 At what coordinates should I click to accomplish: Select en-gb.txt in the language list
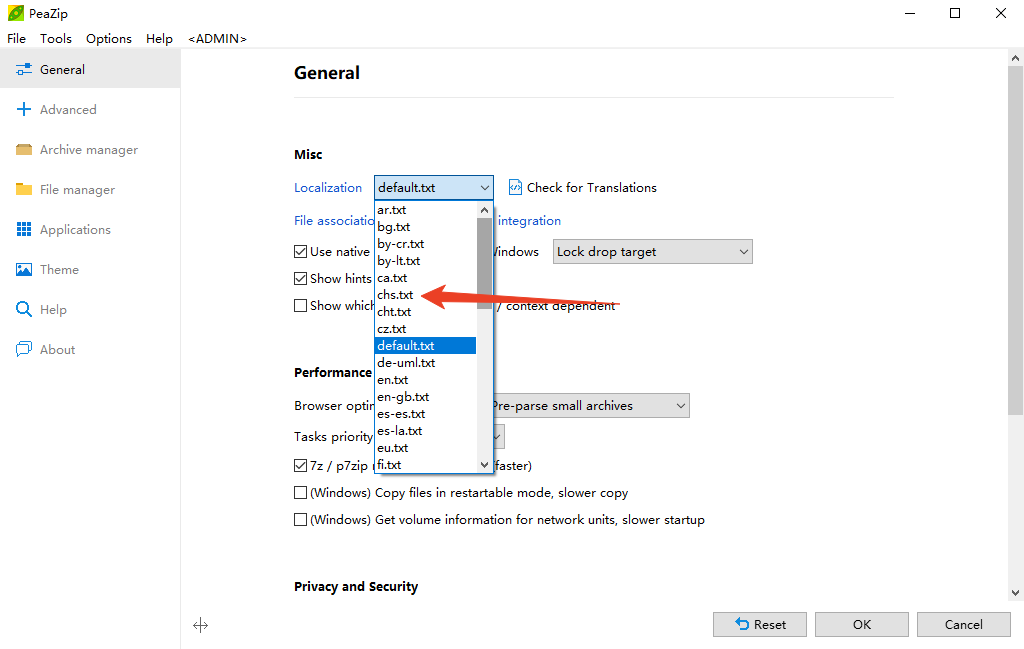(426, 397)
